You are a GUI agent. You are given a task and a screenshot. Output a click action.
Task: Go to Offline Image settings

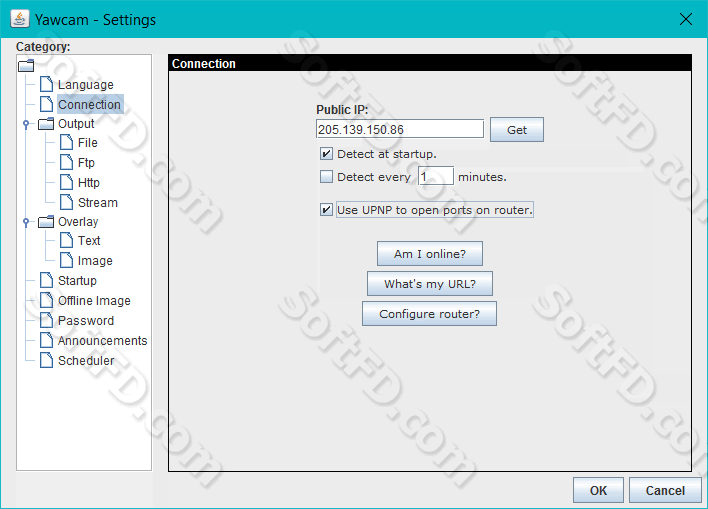tap(94, 300)
